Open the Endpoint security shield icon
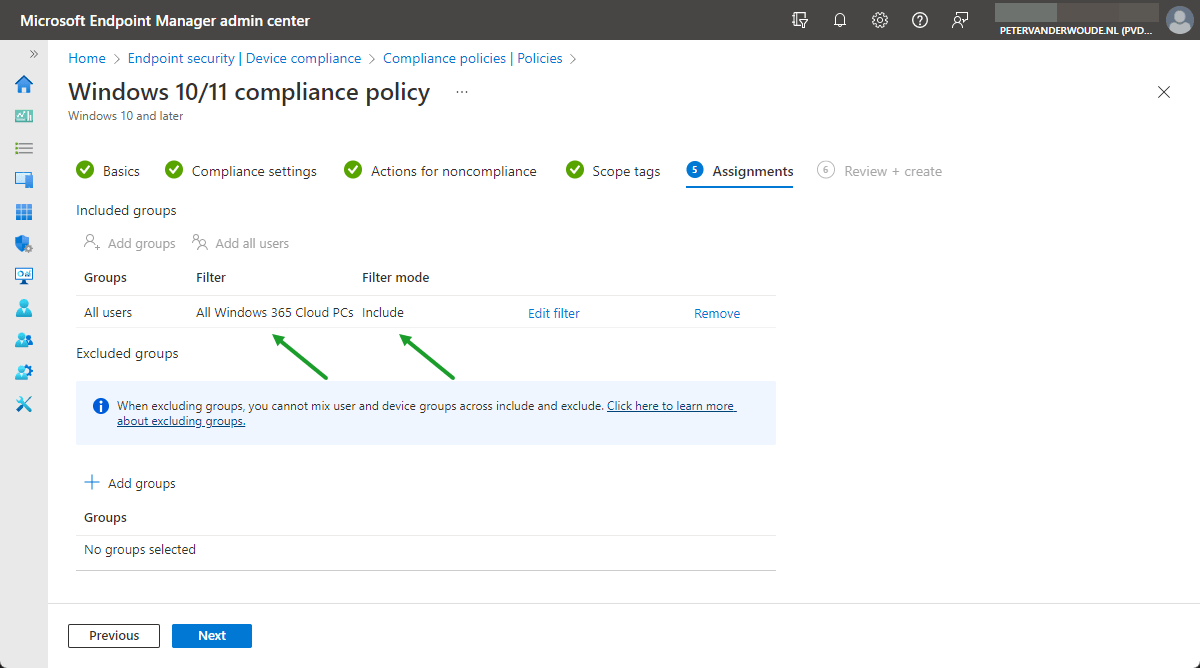Image resolution: width=1200 pixels, height=668 pixels. pos(24,244)
